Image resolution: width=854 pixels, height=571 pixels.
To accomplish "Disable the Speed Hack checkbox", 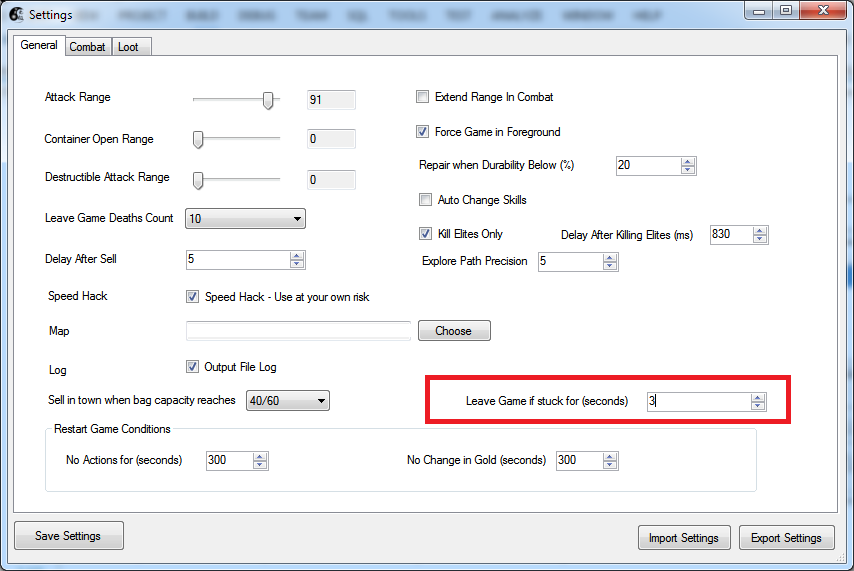I will click(192, 296).
